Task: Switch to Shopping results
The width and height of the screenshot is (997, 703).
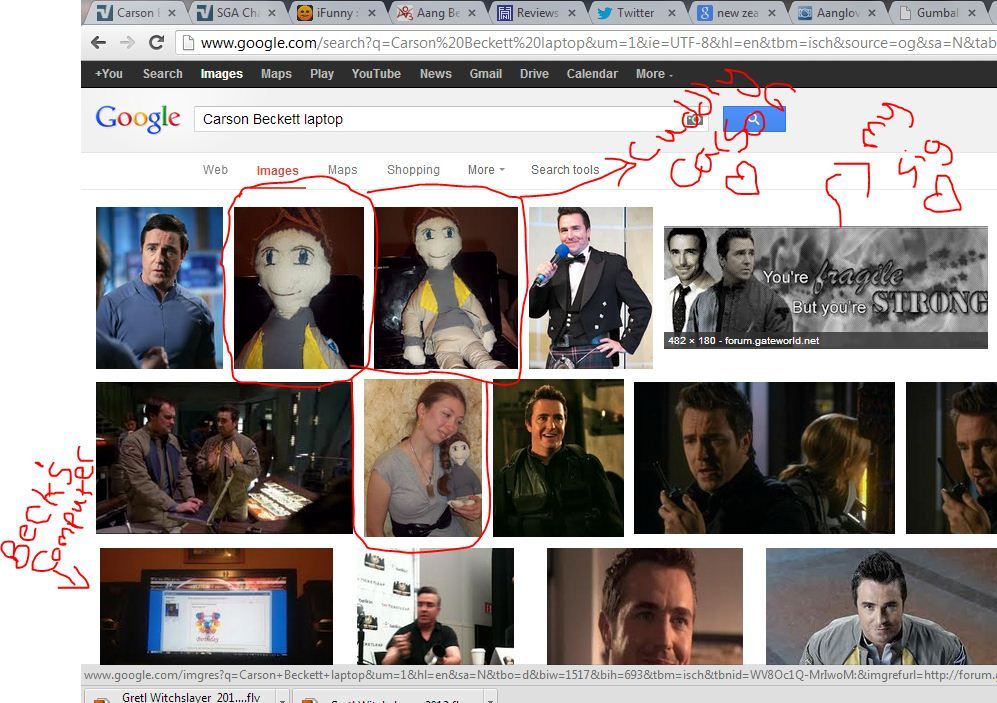Action: pyautogui.click(x=413, y=170)
